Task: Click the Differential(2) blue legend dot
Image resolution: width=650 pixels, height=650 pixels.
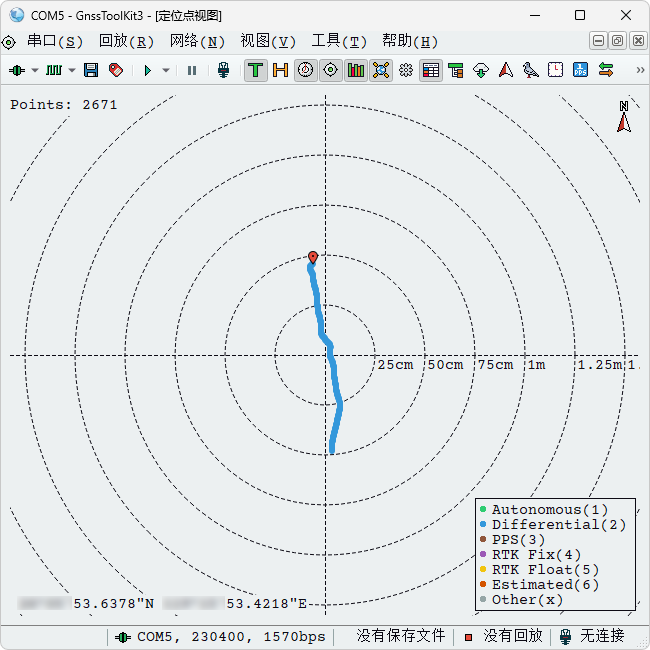Action: (x=483, y=524)
